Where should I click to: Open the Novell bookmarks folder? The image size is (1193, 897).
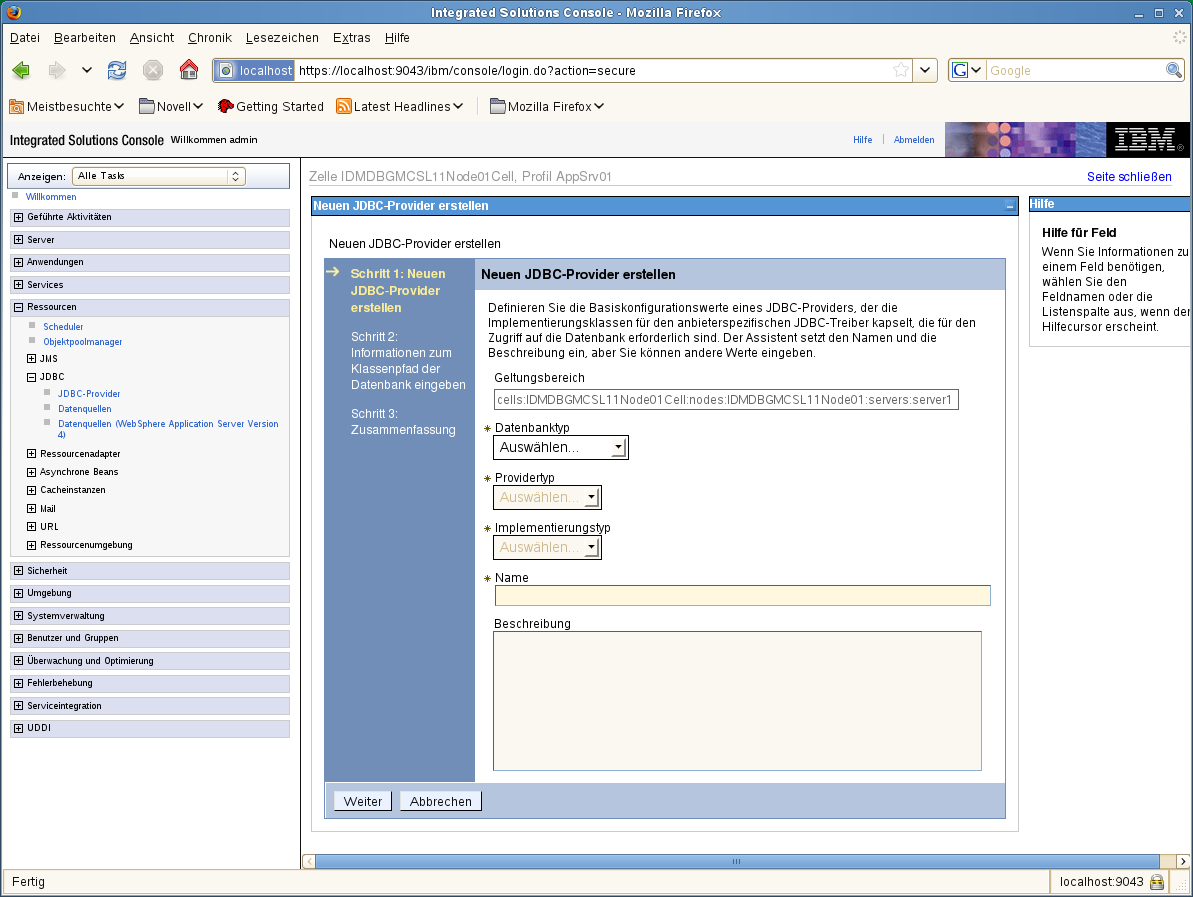coord(170,107)
